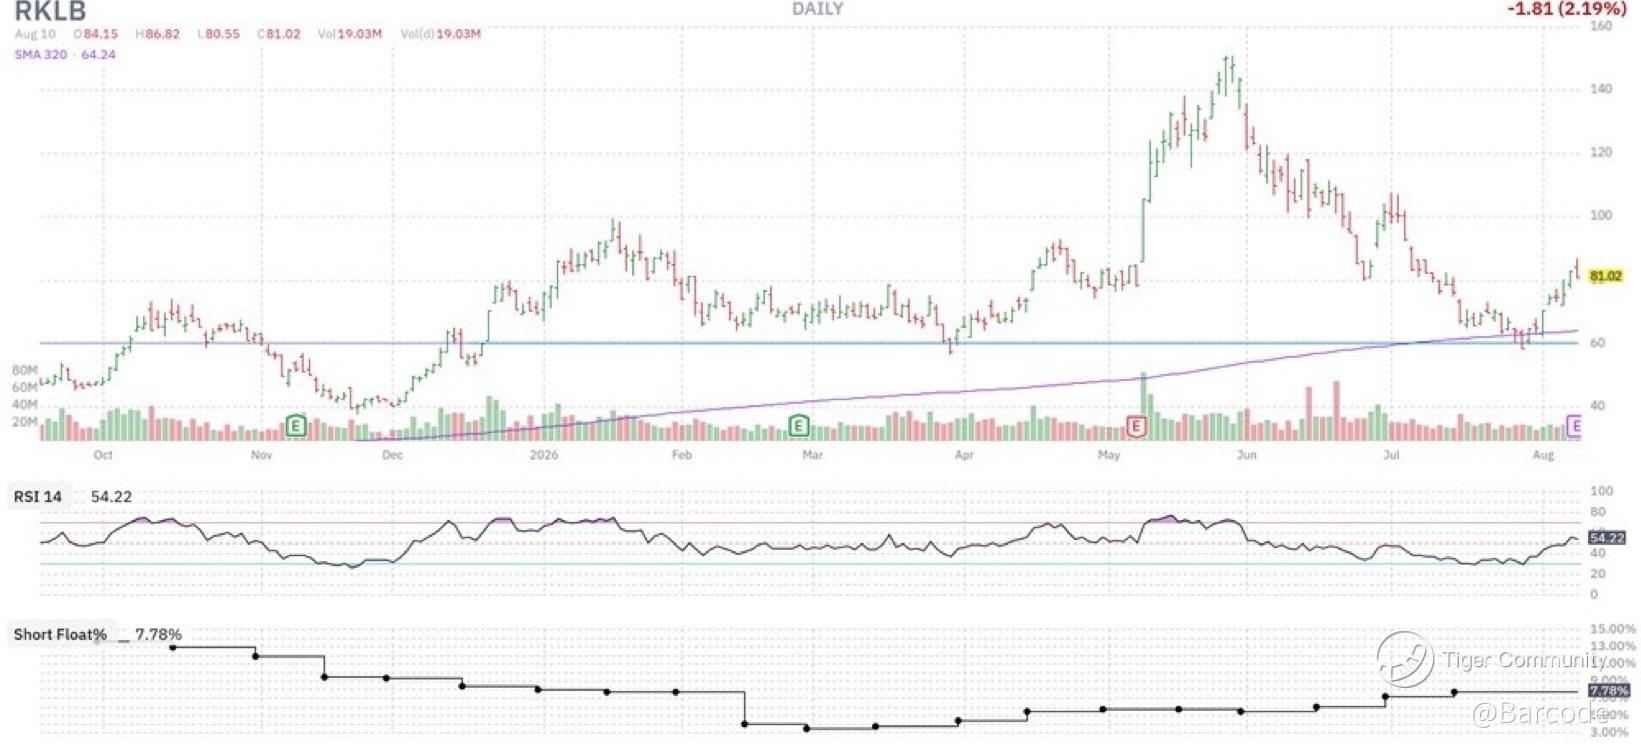Select the RSI 14 indicator label

(38, 496)
